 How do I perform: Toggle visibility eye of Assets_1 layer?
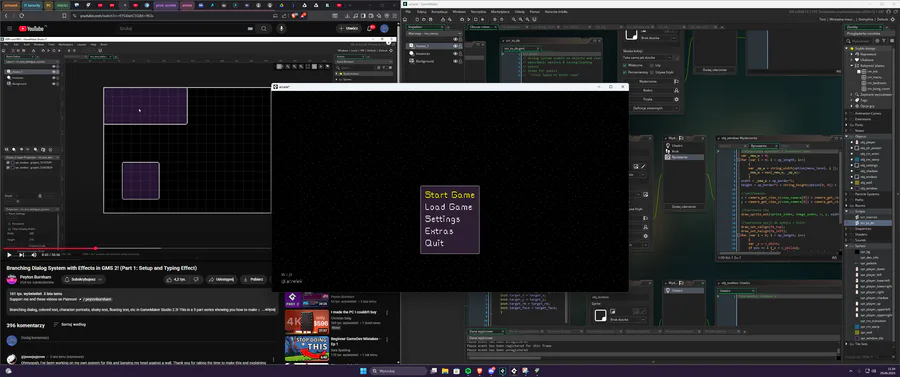point(455,46)
